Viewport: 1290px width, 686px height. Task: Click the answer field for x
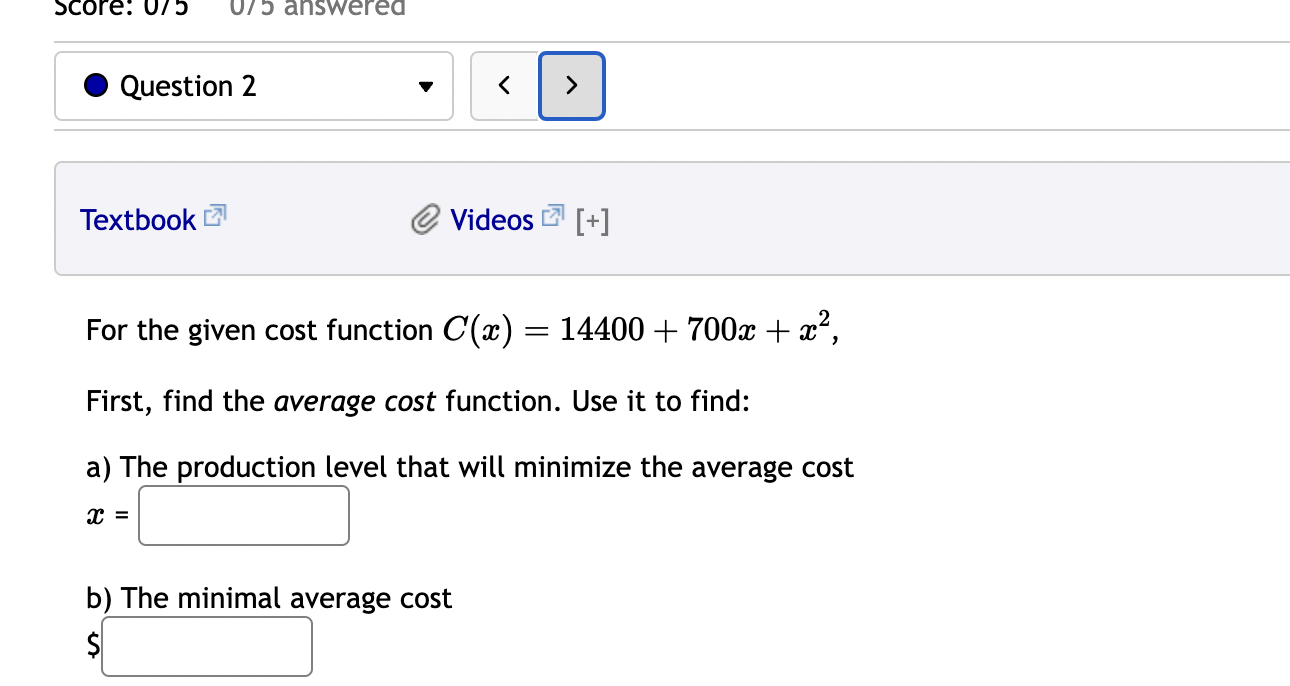point(243,515)
